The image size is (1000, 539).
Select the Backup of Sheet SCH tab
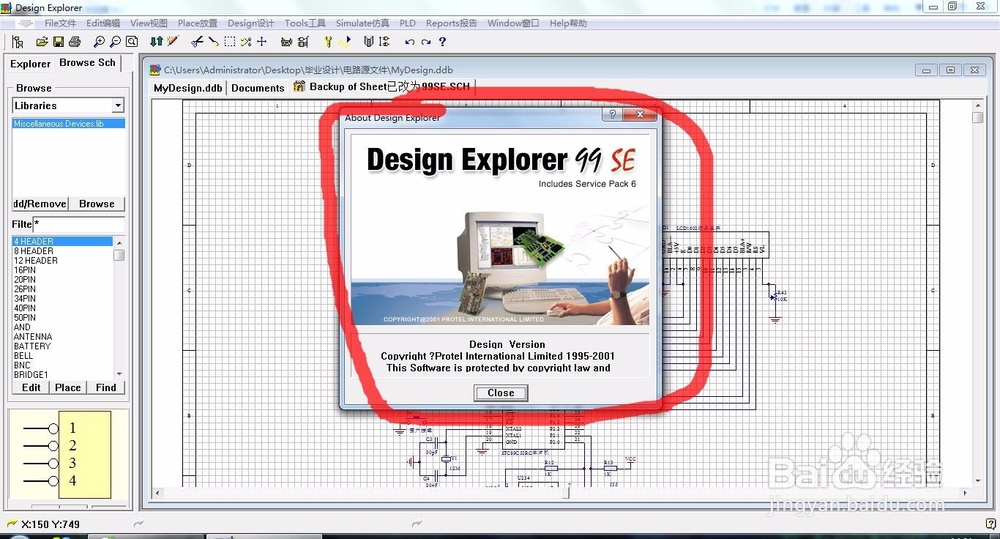pos(383,87)
